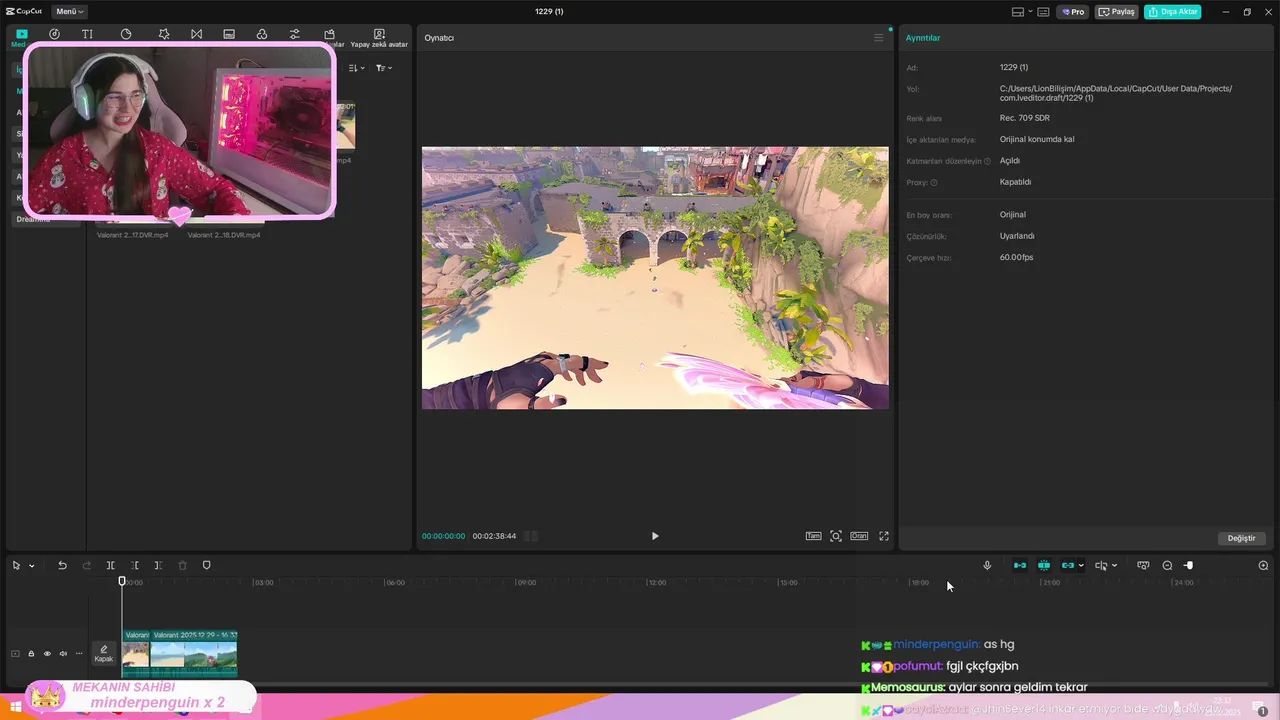
Task: Click the trash delete icon in timeline toolbar
Action: point(182,565)
